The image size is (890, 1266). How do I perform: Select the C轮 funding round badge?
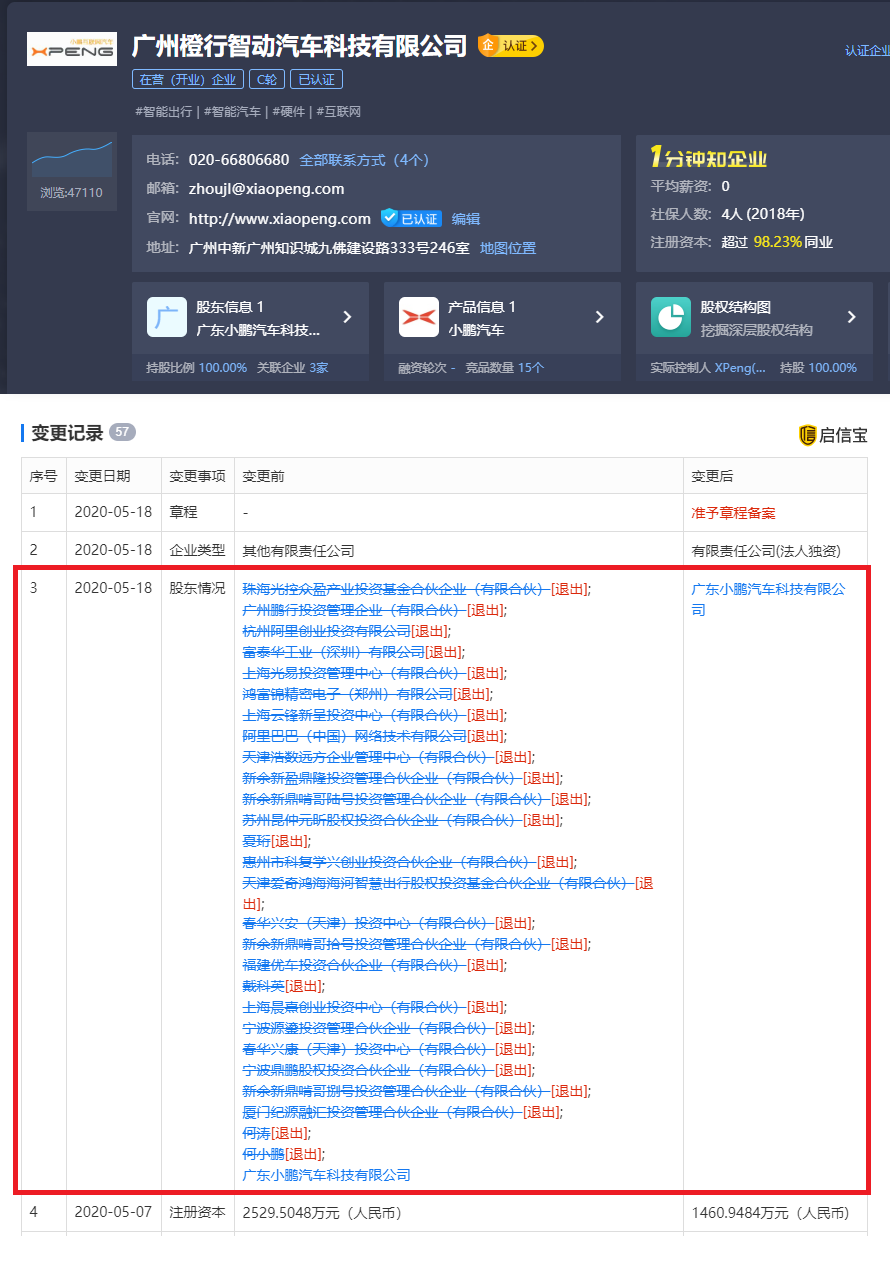coord(266,78)
